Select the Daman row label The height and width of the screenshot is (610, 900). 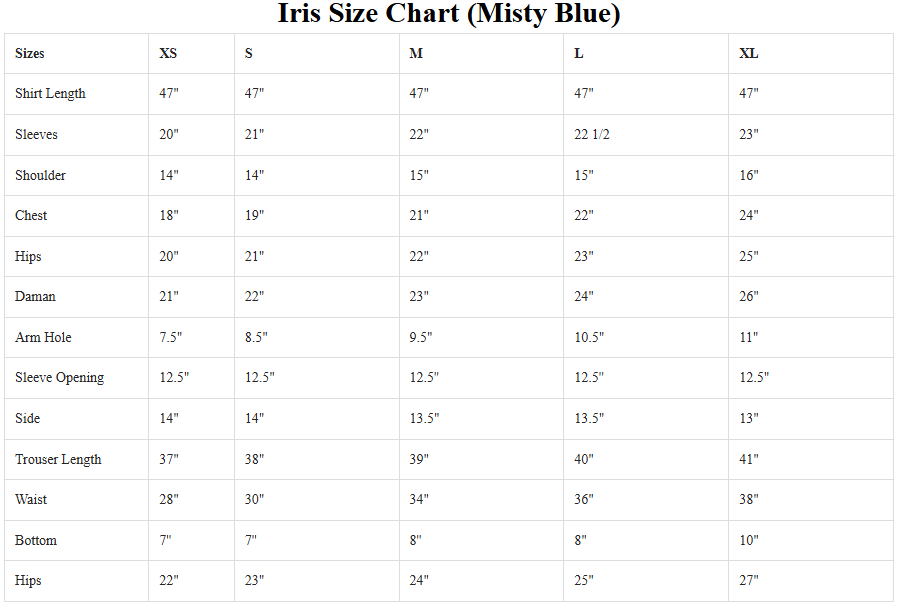35,297
